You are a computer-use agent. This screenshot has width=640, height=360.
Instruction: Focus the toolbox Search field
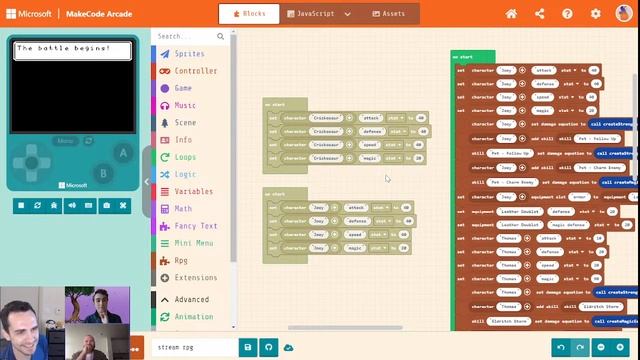[x=186, y=36]
